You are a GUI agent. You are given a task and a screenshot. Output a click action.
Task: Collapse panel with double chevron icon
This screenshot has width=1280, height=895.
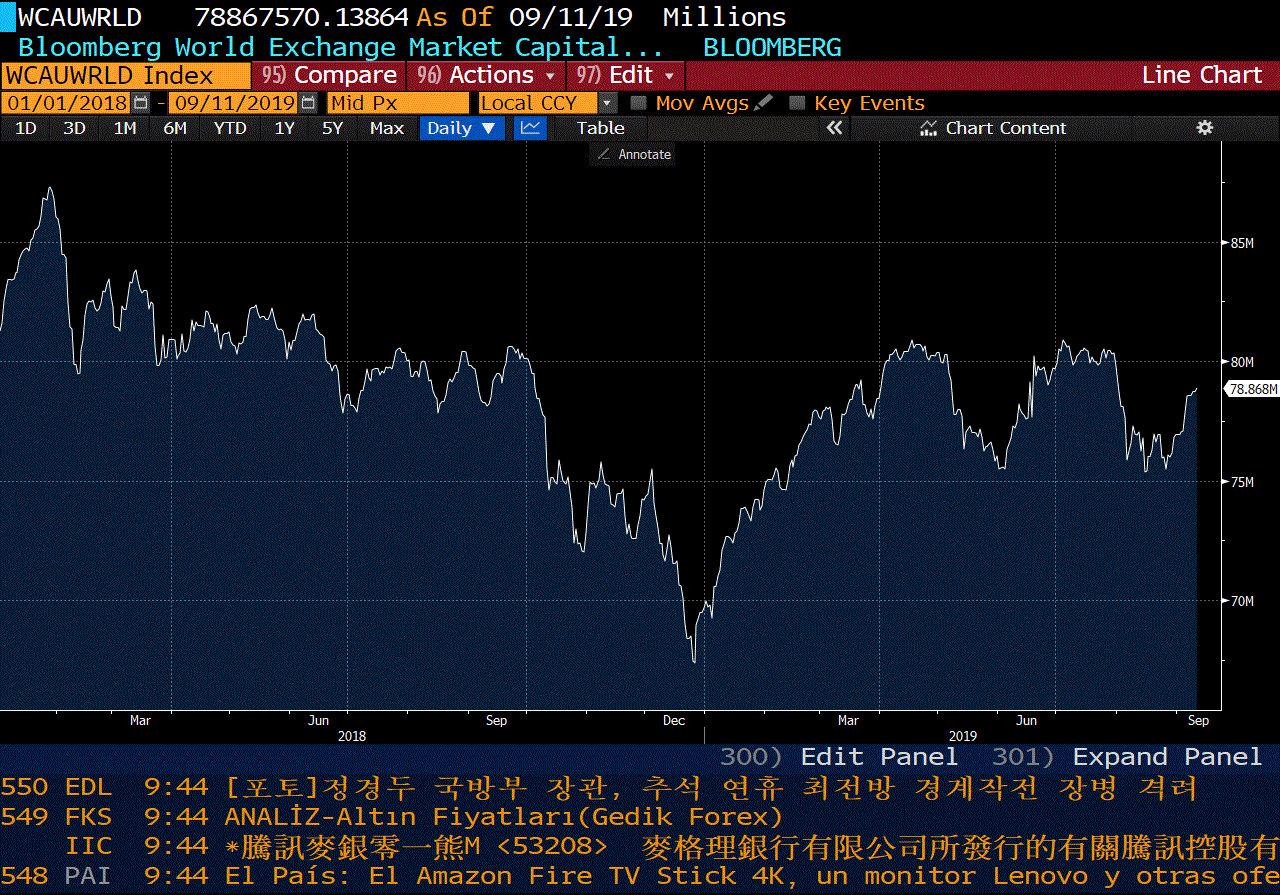pos(835,128)
